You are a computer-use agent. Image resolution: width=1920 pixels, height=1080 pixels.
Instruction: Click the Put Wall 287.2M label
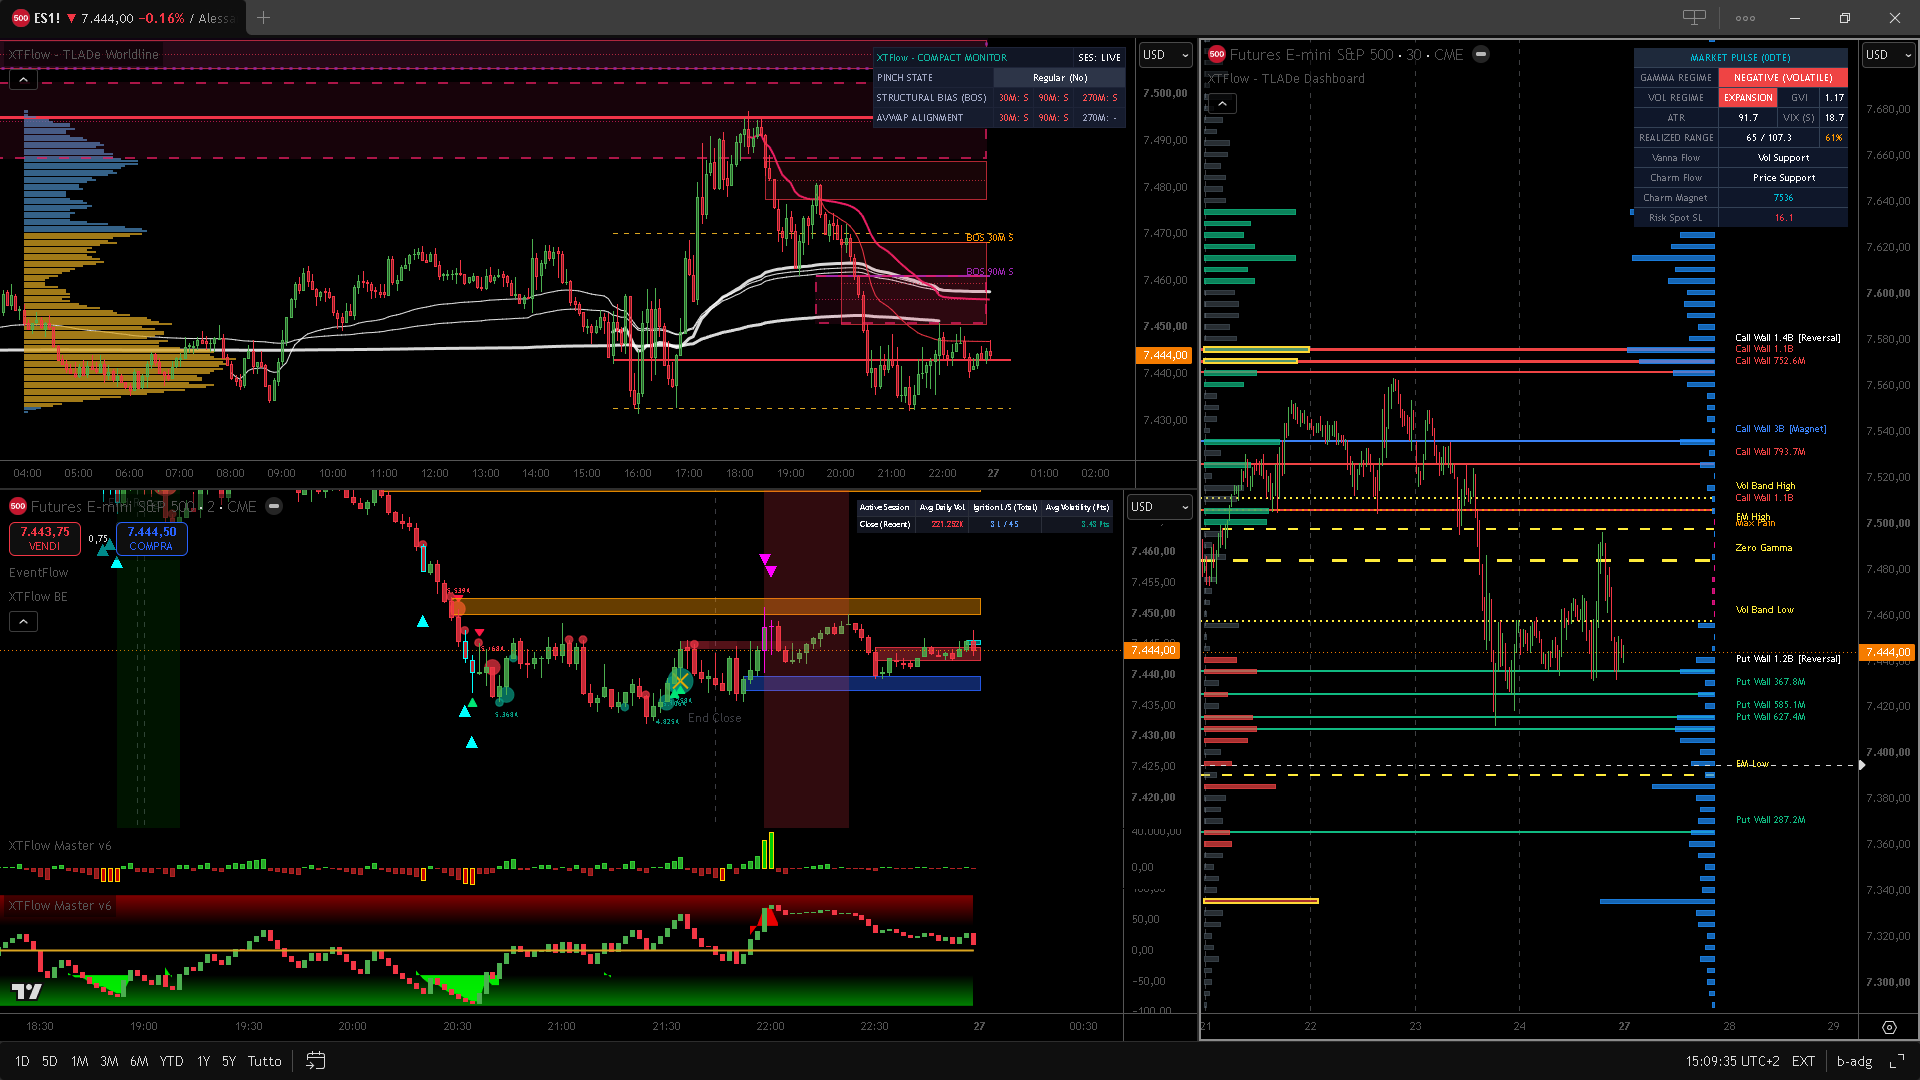[1771, 820]
